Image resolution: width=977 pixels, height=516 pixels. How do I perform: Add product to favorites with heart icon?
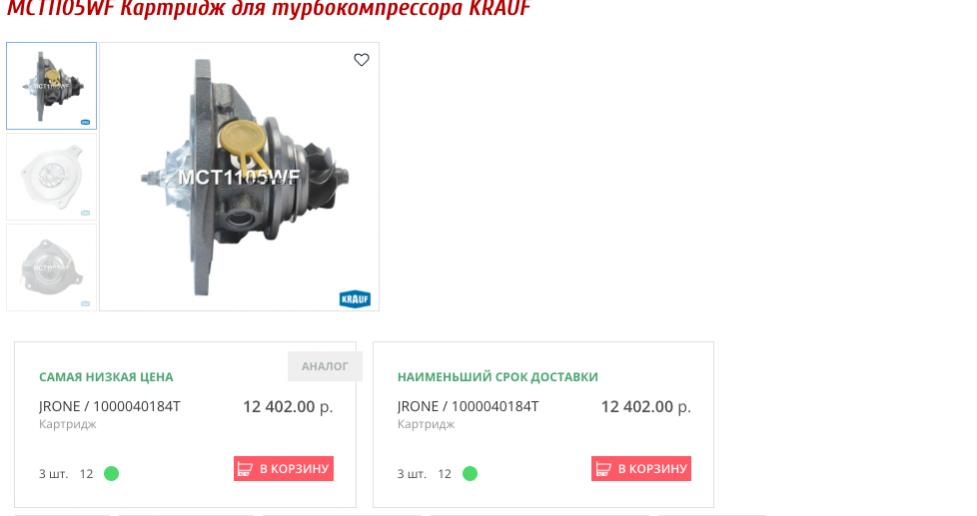pyautogui.click(x=361, y=60)
